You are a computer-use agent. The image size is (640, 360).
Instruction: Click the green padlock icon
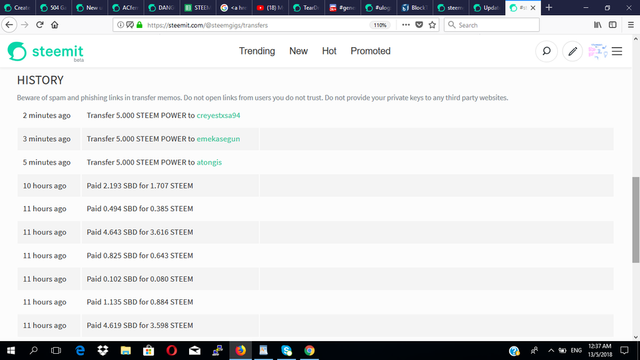pyautogui.click(x=140, y=25)
